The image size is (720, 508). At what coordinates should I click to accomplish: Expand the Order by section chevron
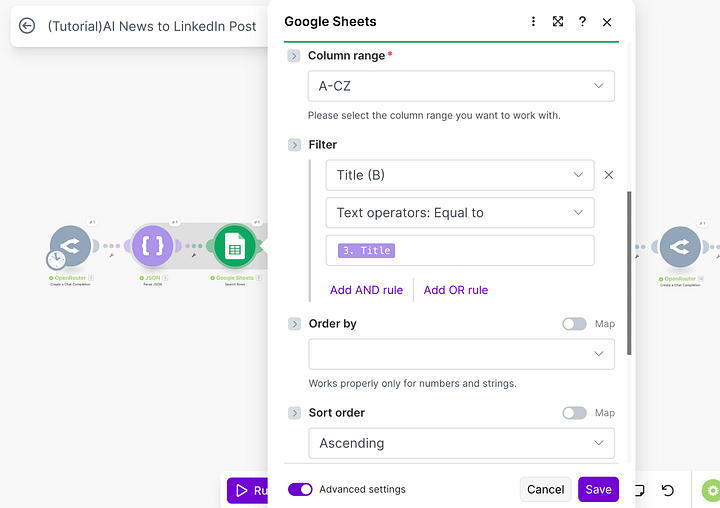click(294, 324)
